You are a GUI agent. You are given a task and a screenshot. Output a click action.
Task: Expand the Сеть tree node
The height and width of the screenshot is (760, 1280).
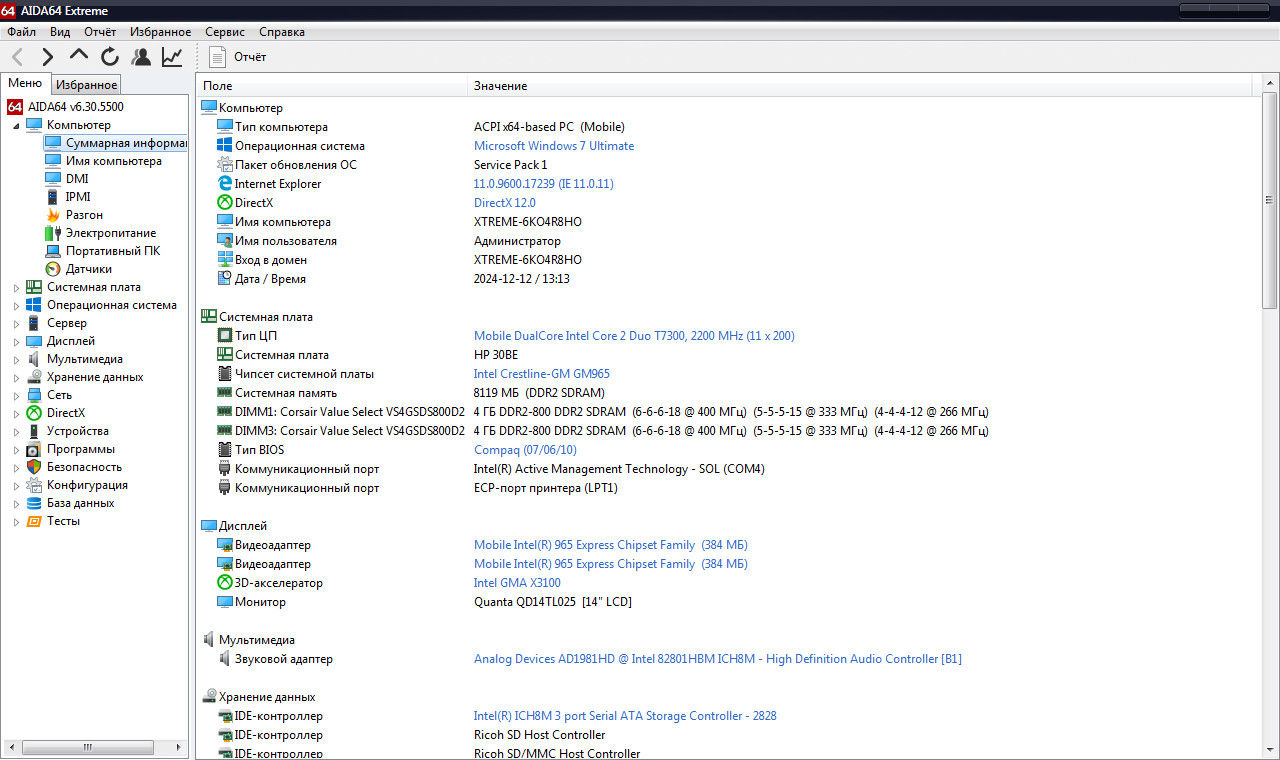click(16, 395)
